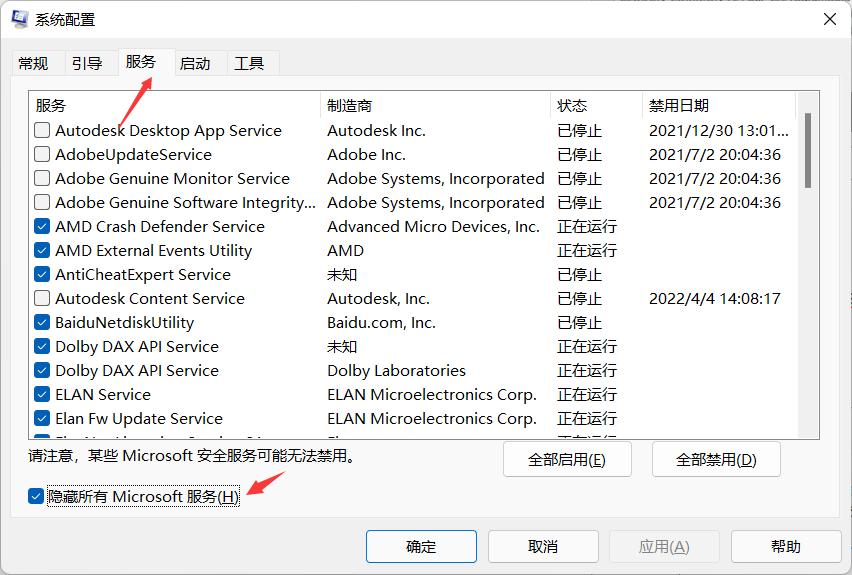Enable Autodesk Desktop App Service checkbox
The image size is (852, 575).
coord(42,130)
